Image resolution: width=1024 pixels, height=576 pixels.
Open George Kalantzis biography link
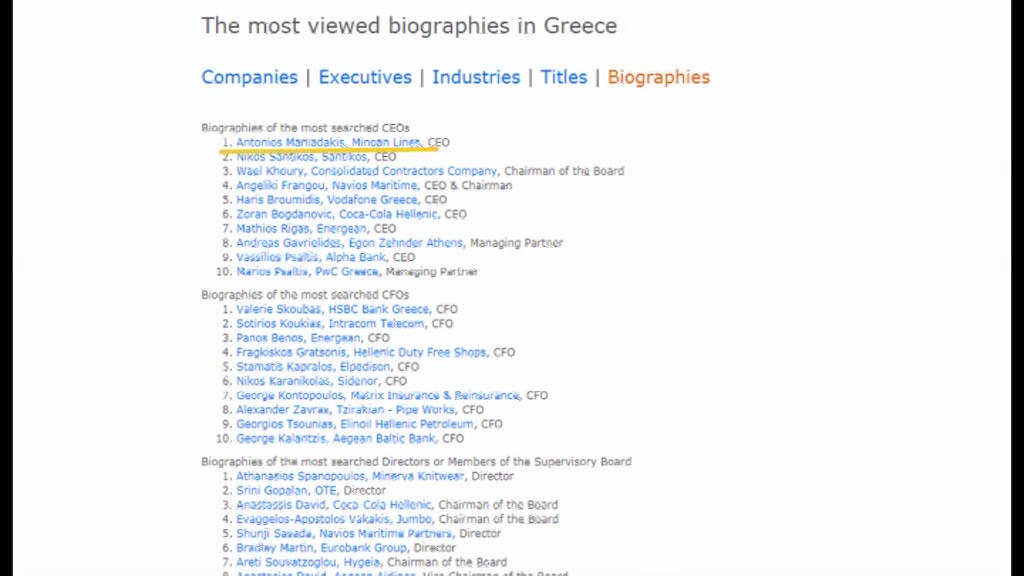coord(280,438)
